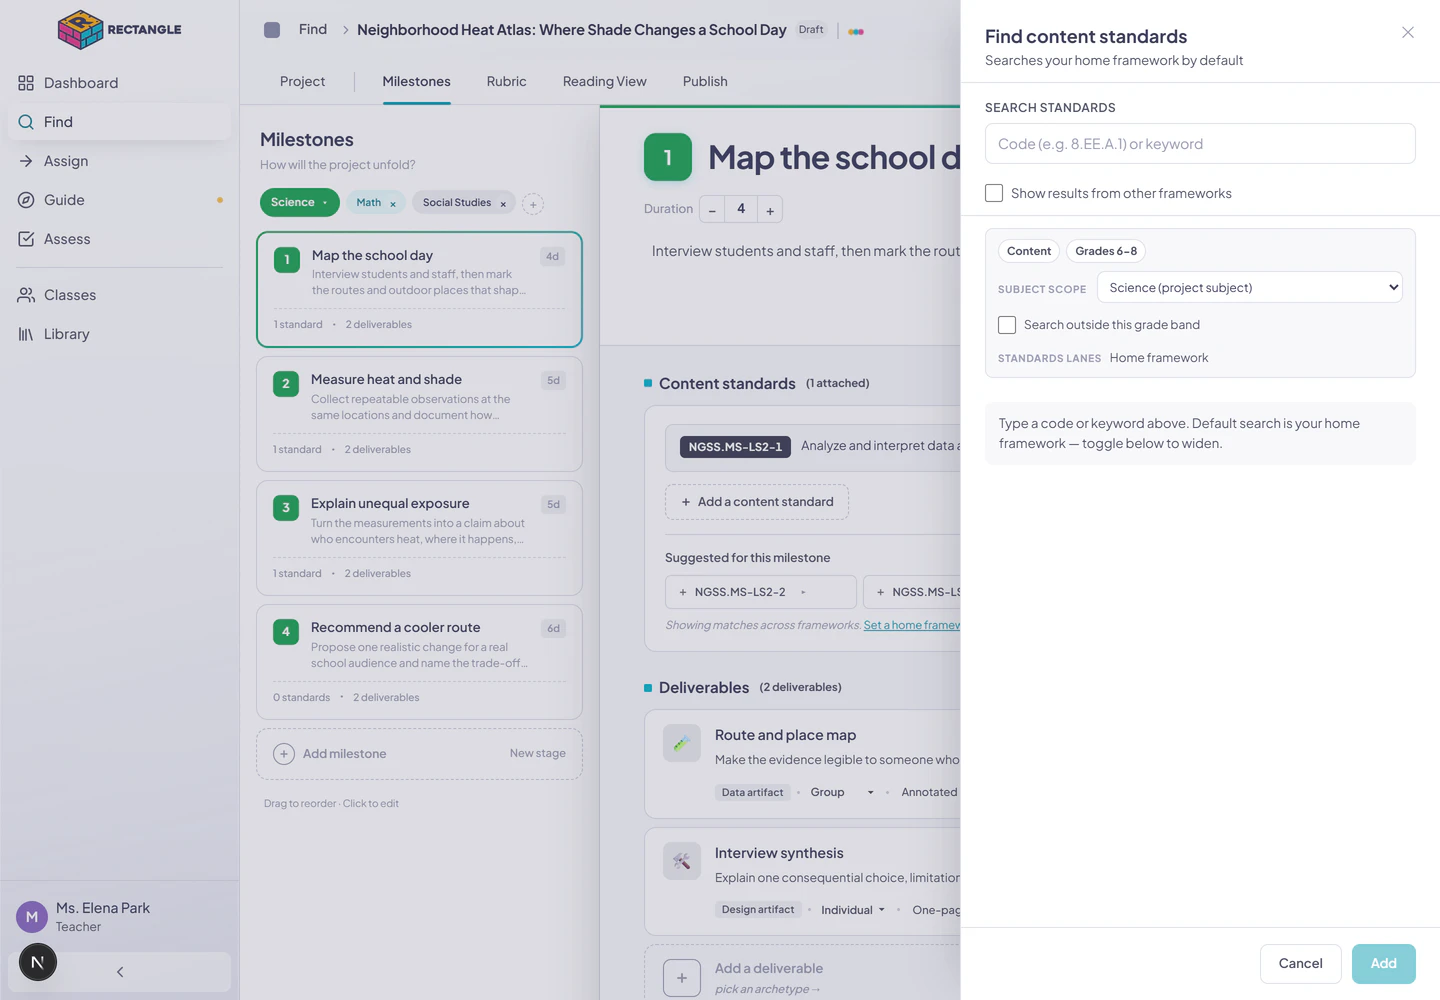1440x1000 pixels.
Task: Click the Next.js dev tools badge
Action: [38, 962]
